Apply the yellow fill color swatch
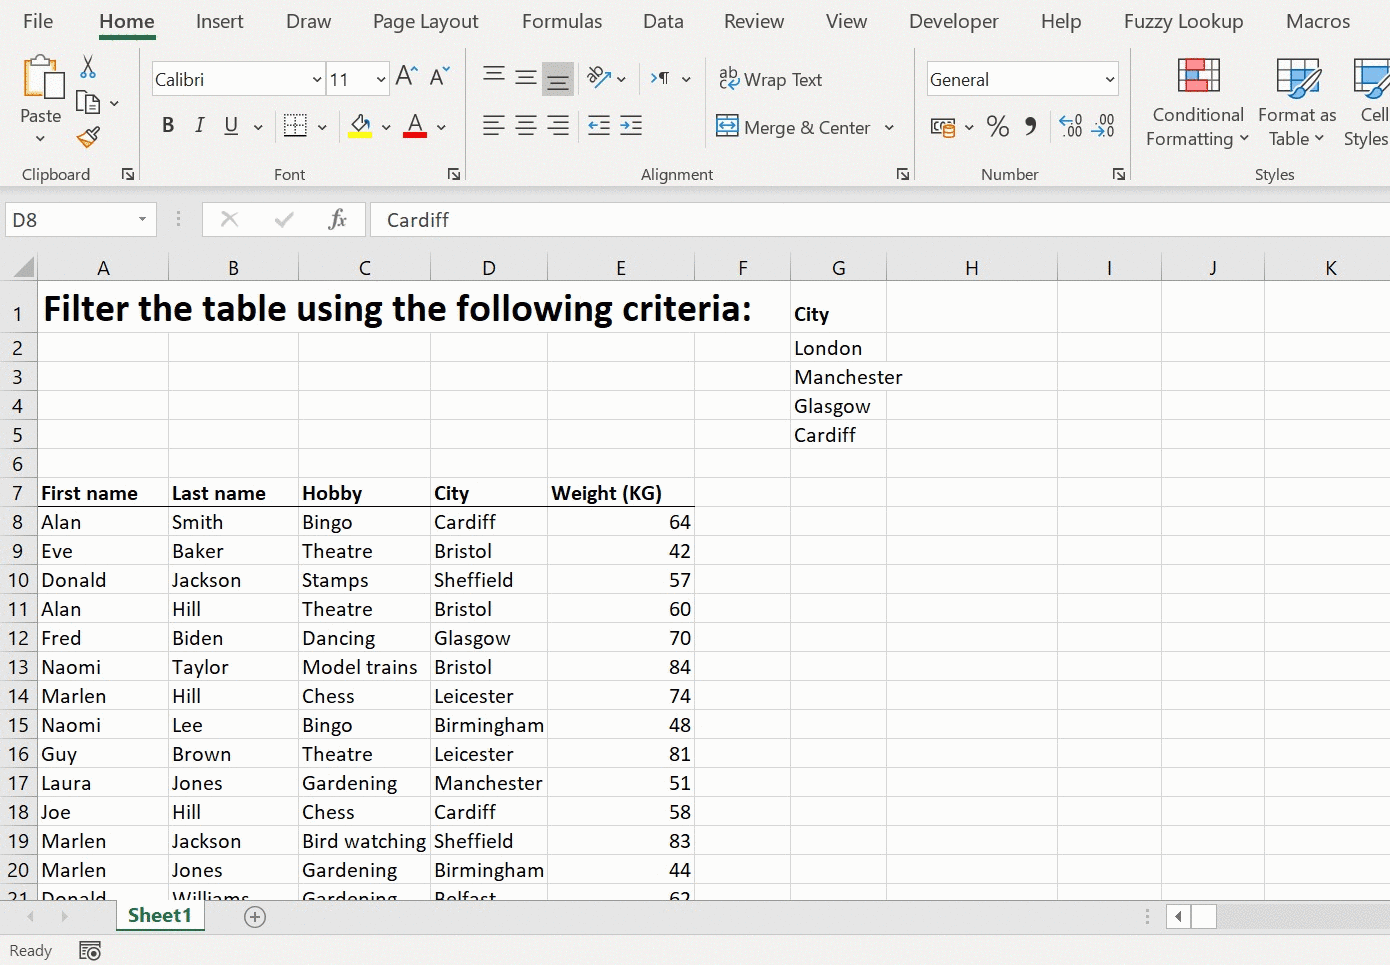Viewport: 1390px width, 965px height. tap(360, 127)
